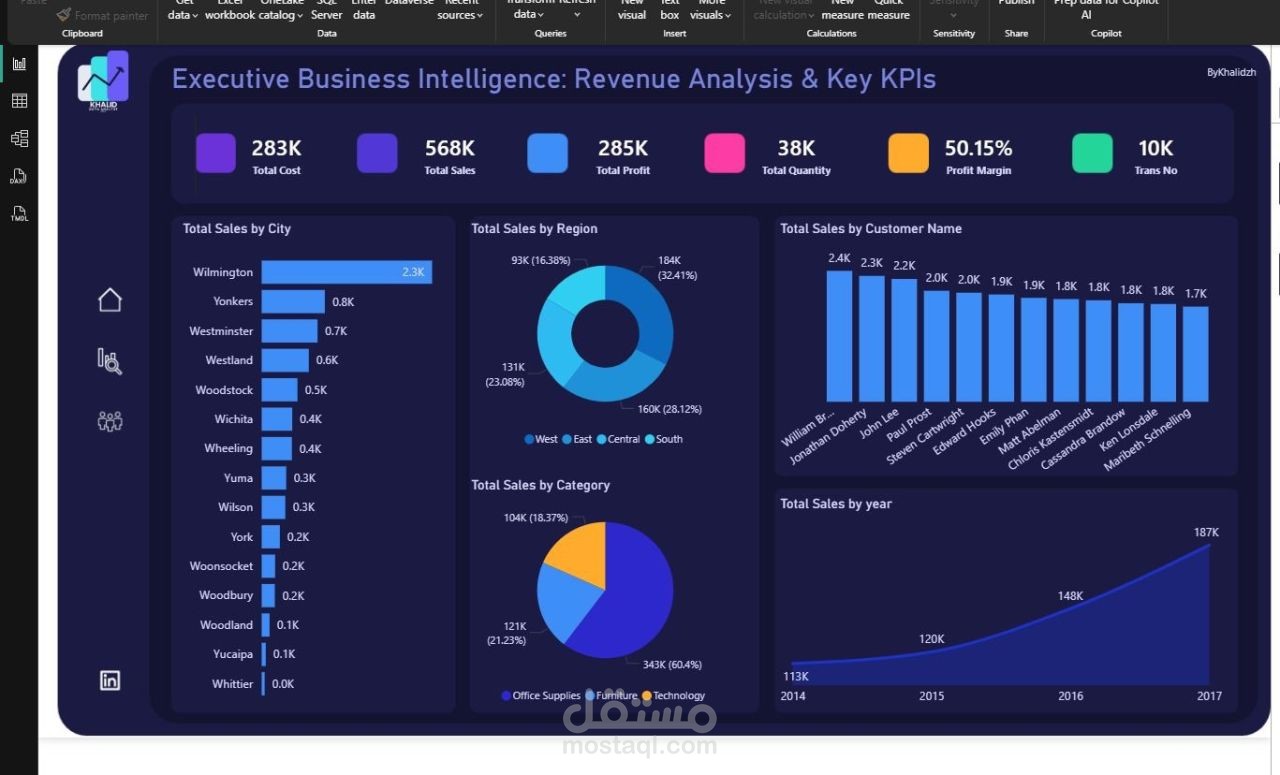Open the Table view icon
The width and height of the screenshot is (1280, 775).
coord(19,101)
